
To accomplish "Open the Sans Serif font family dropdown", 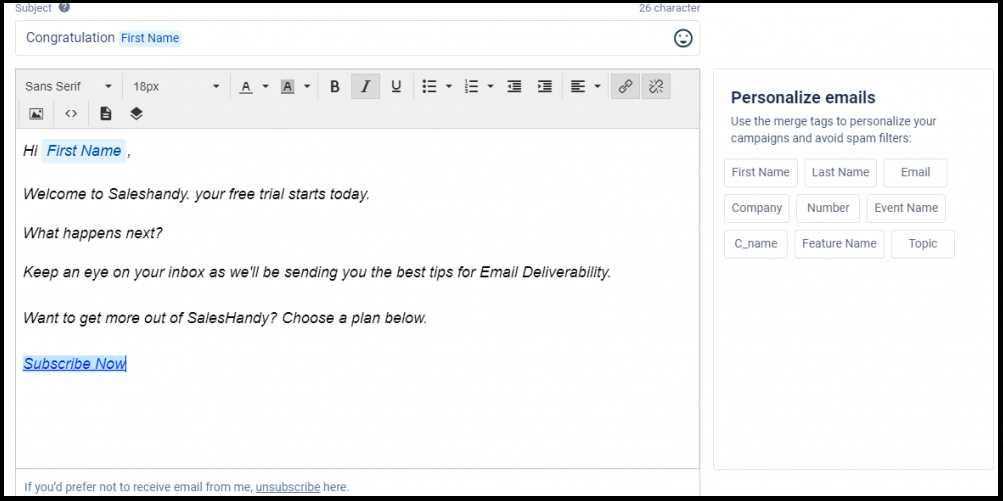I will coord(69,86).
